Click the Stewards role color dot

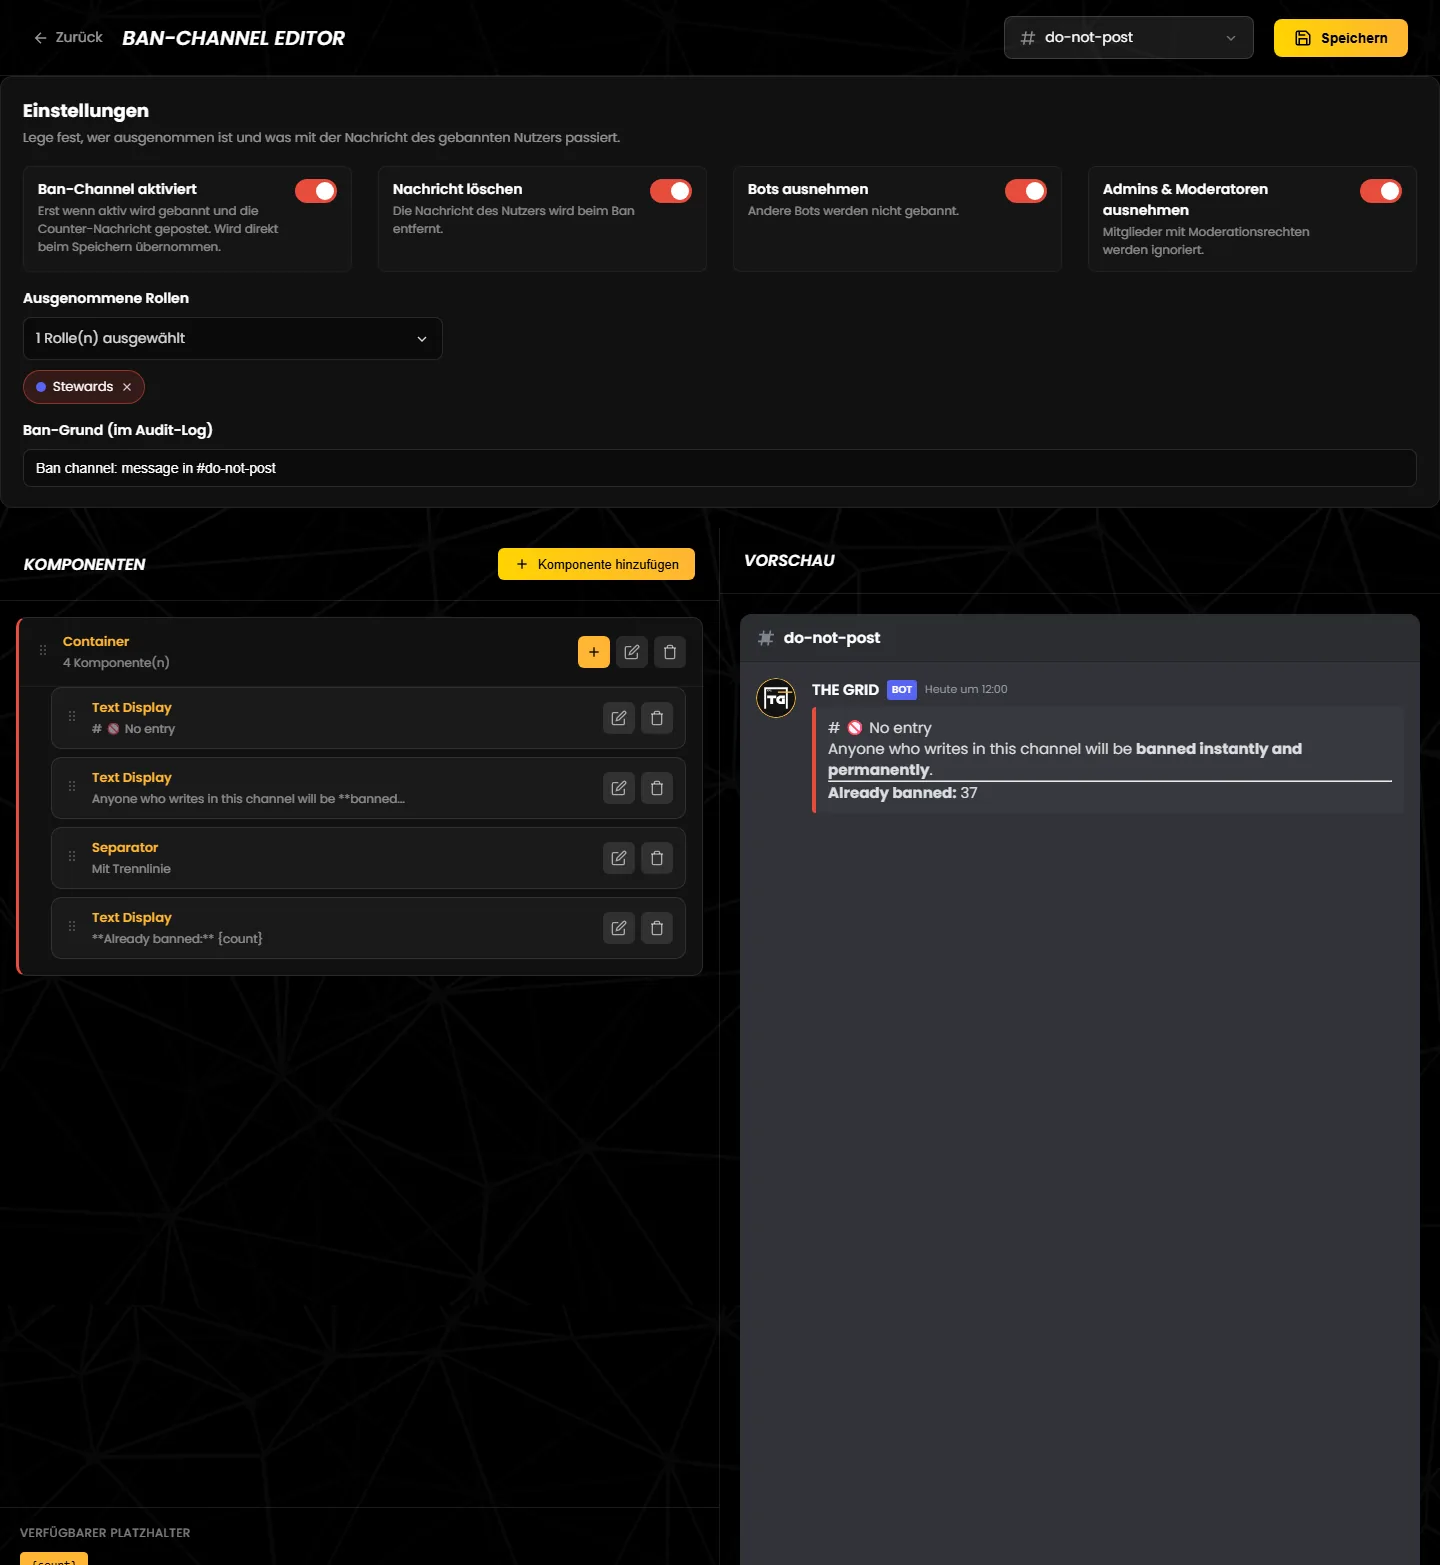pyautogui.click(x=41, y=387)
